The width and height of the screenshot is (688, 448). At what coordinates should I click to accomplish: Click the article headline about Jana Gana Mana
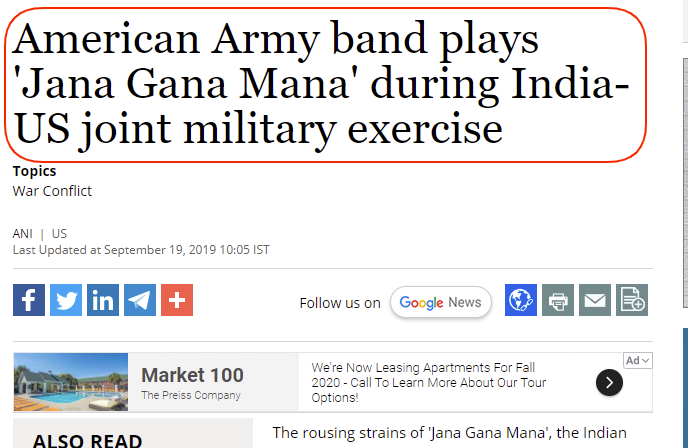pos(320,84)
